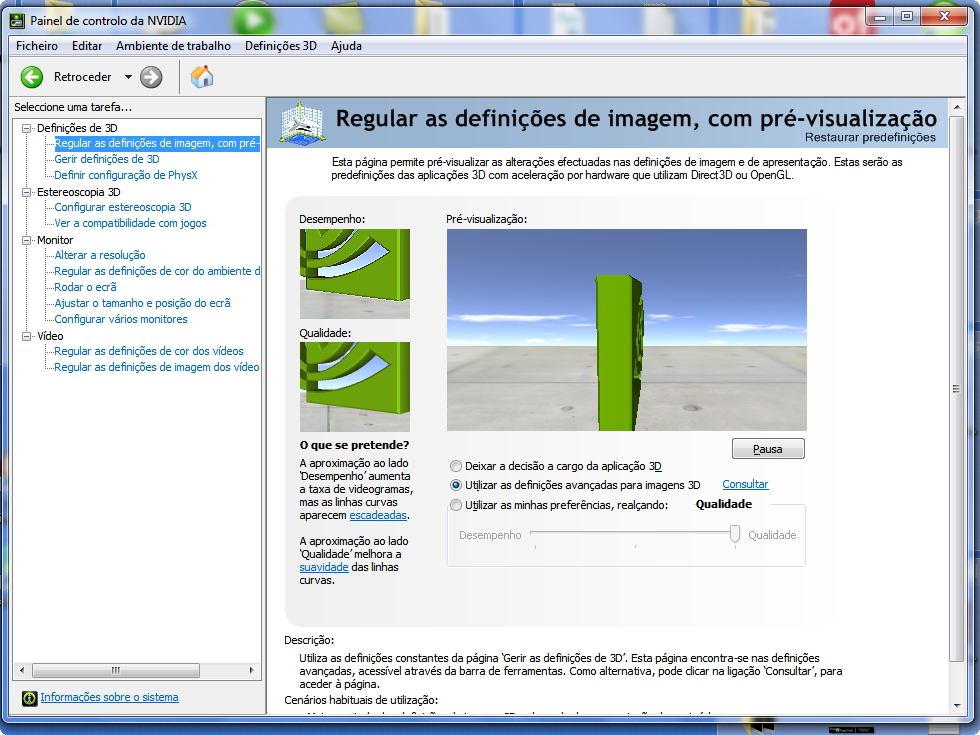Select 'Definir configuração de PhysX'
This screenshot has width=980, height=735.
[x=126, y=176]
